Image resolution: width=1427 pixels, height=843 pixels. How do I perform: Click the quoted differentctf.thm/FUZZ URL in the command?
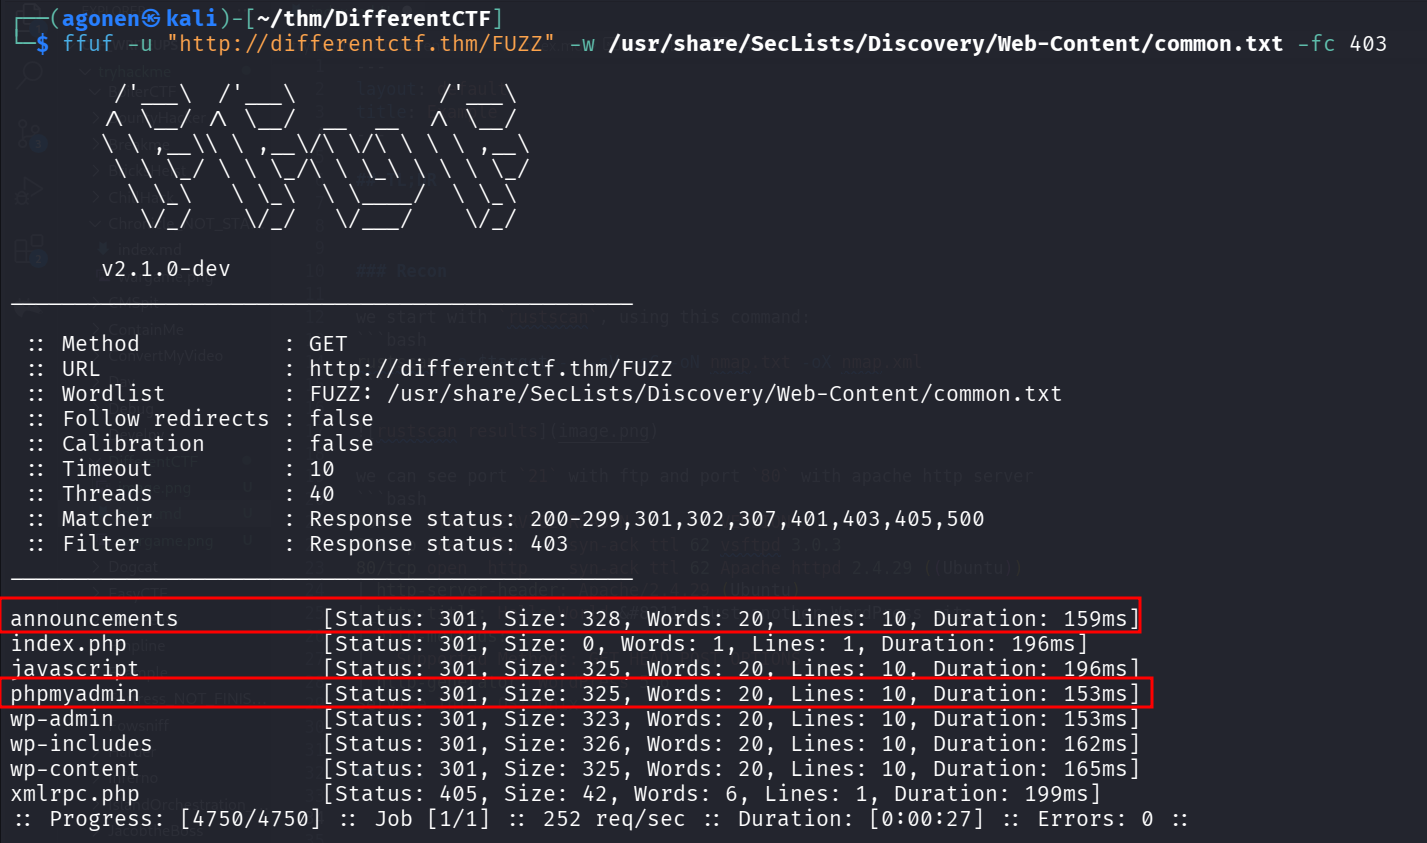361,44
